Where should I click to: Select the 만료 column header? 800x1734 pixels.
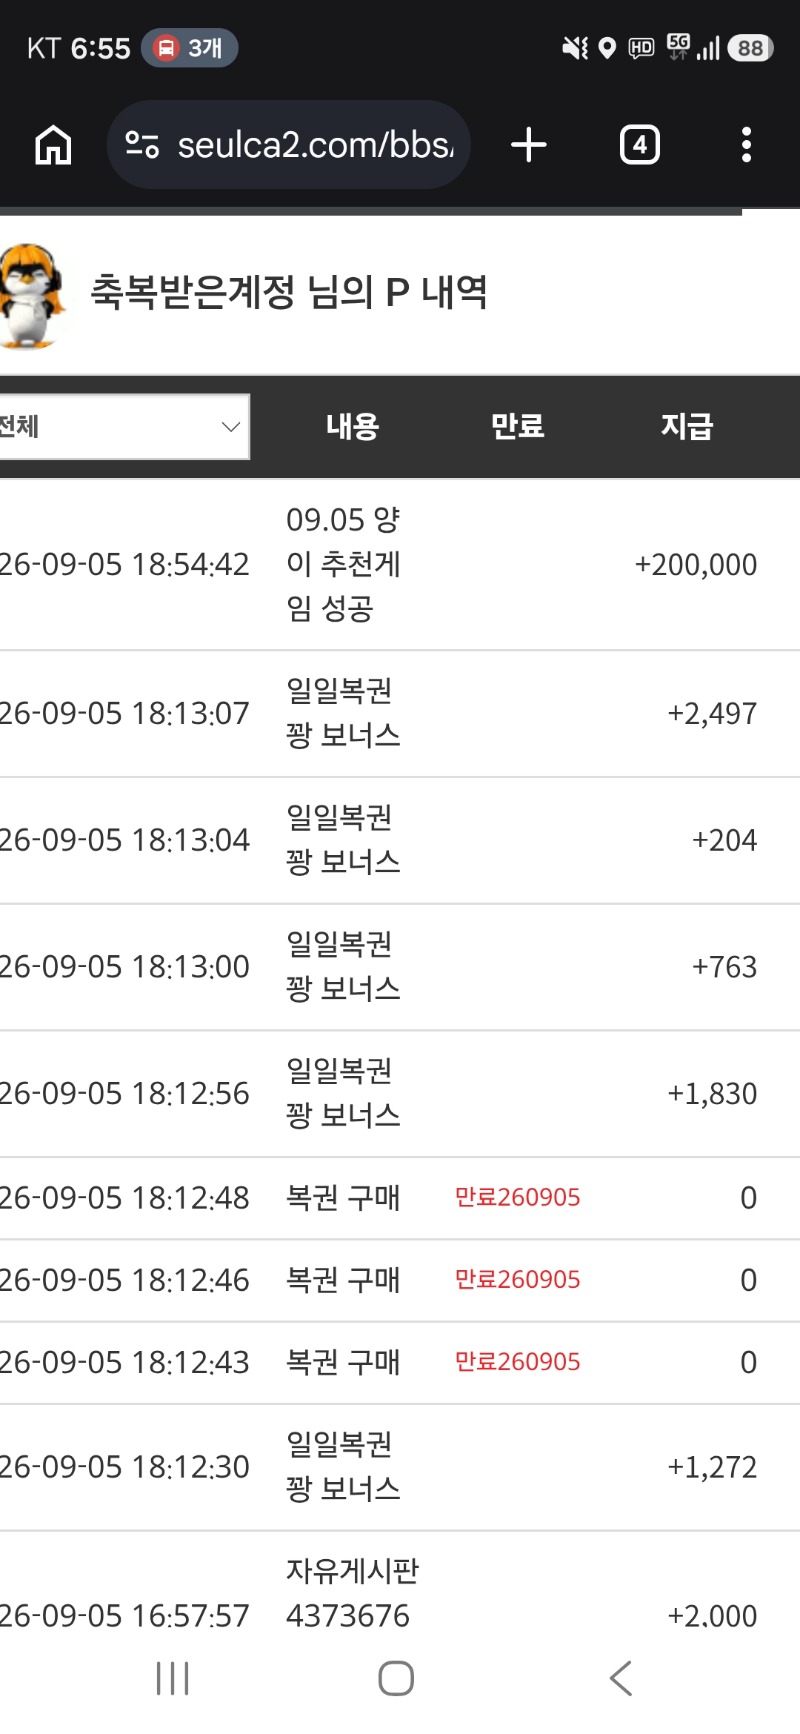coord(517,427)
